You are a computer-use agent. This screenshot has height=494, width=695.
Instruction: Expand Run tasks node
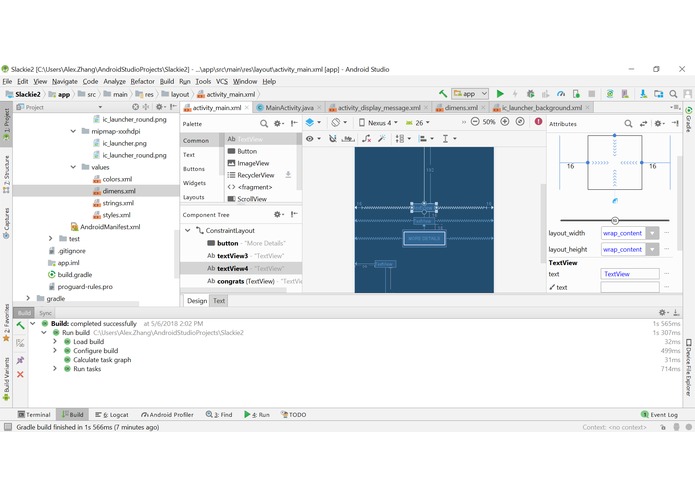55,369
